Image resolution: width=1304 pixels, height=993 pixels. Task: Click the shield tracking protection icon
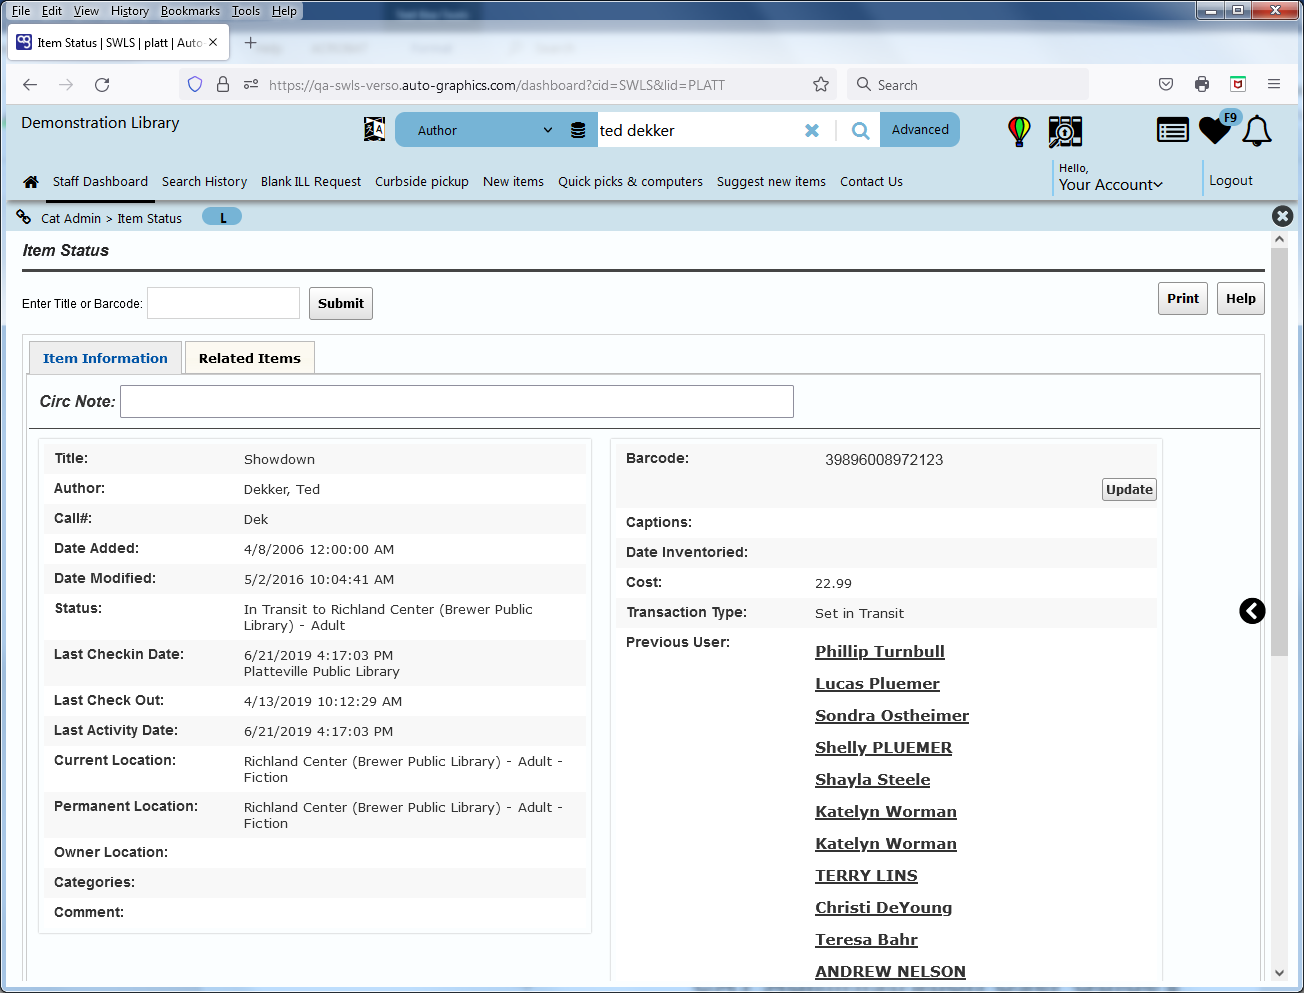pos(195,85)
